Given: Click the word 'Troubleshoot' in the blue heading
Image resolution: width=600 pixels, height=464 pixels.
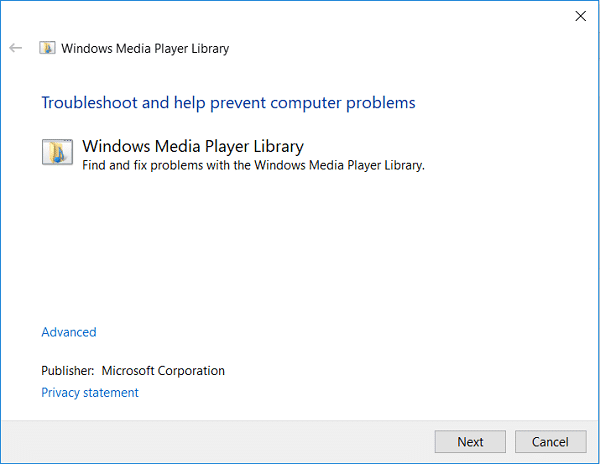Looking at the screenshot, I should pyautogui.click(x=84, y=103).
